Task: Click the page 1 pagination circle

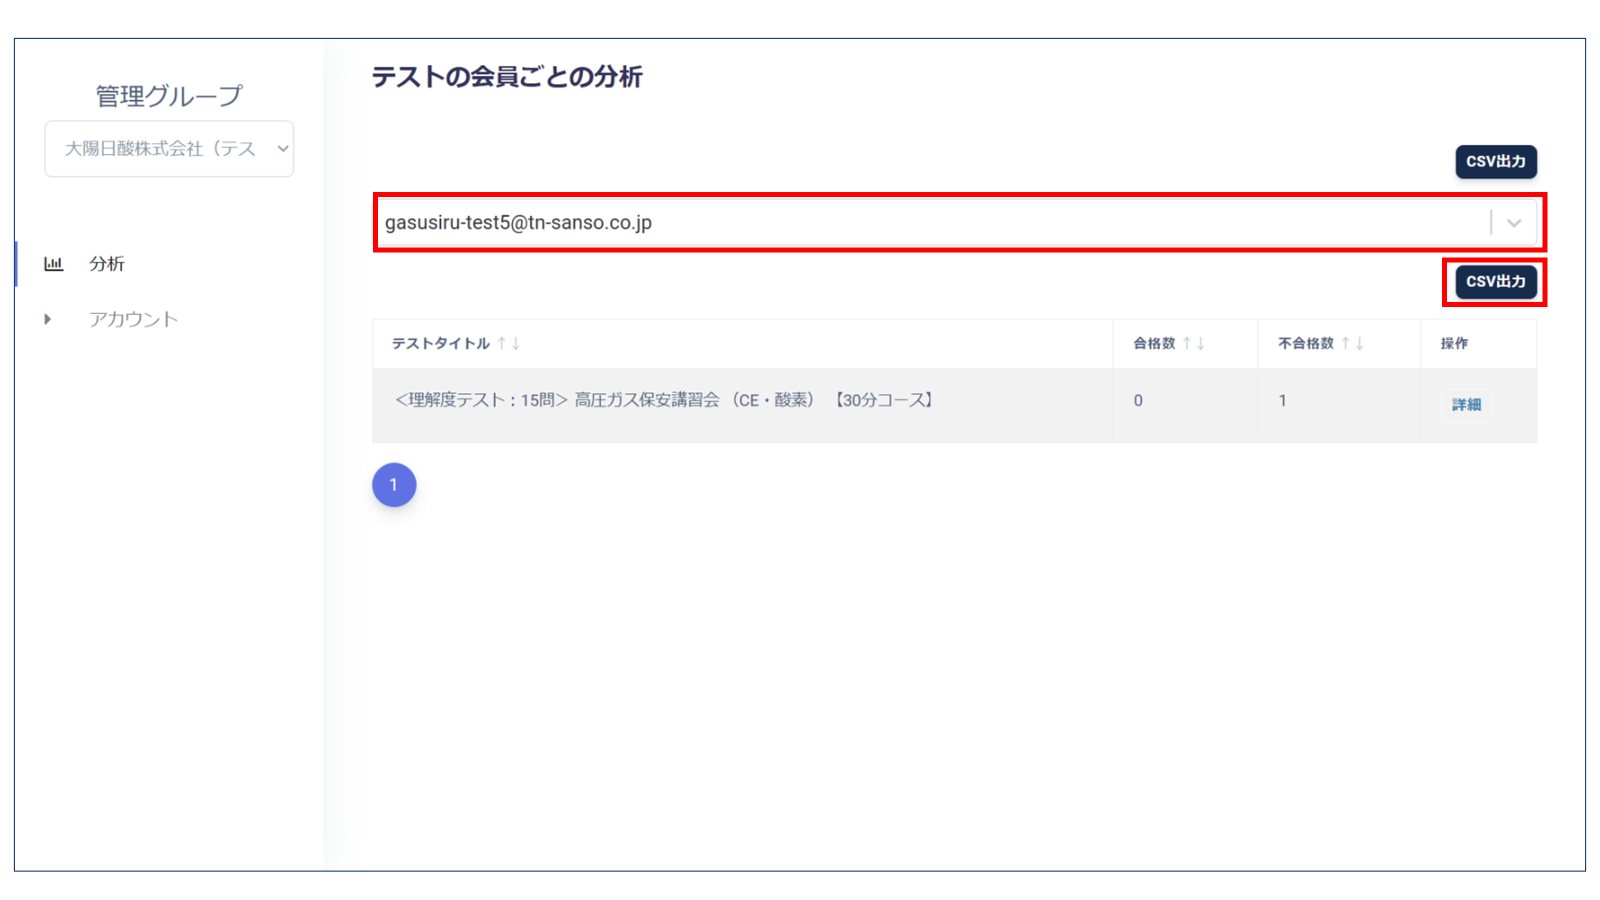Action: coord(394,484)
